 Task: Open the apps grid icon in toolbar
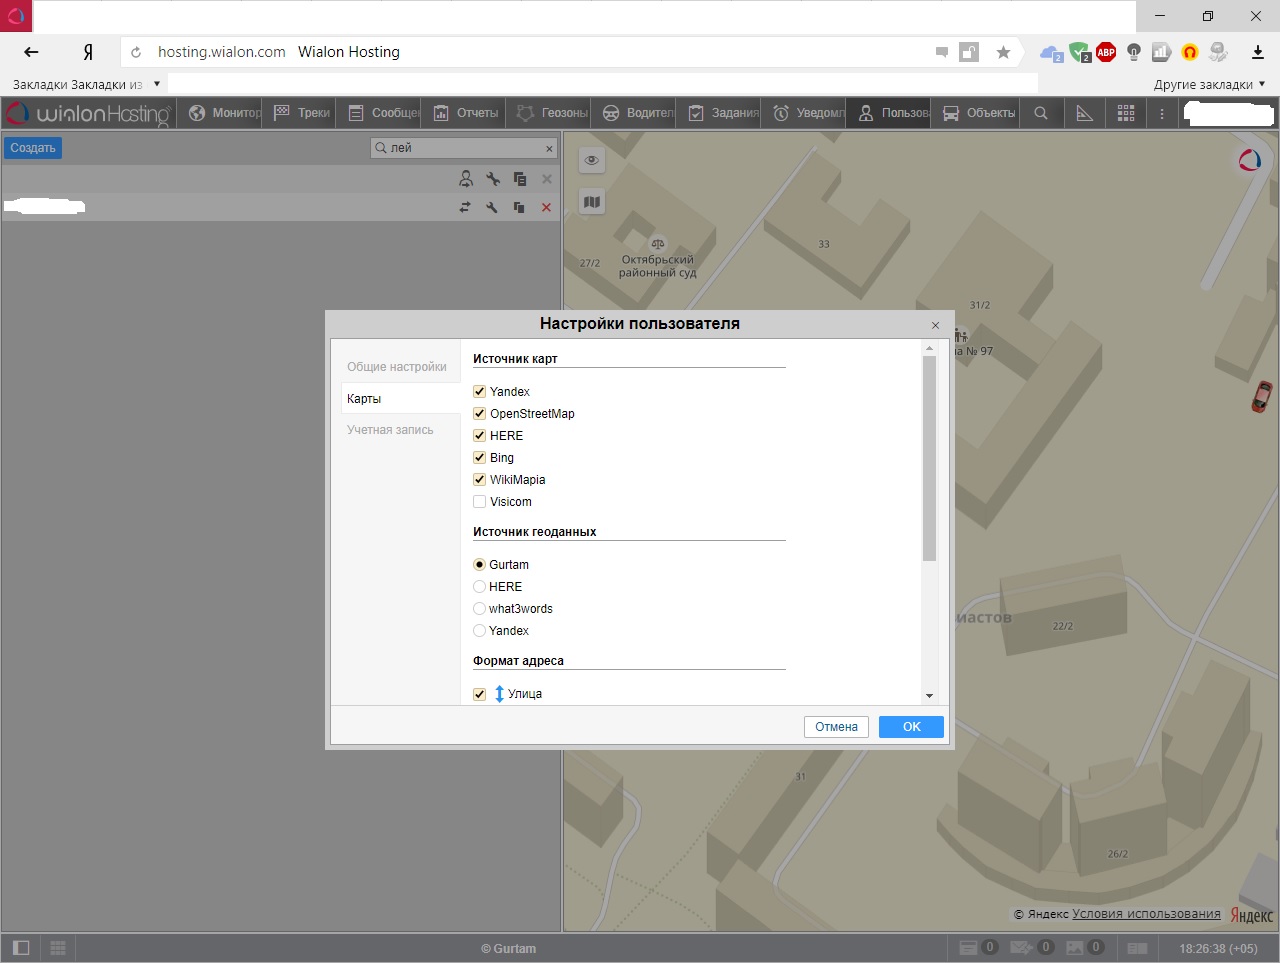point(1126,113)
